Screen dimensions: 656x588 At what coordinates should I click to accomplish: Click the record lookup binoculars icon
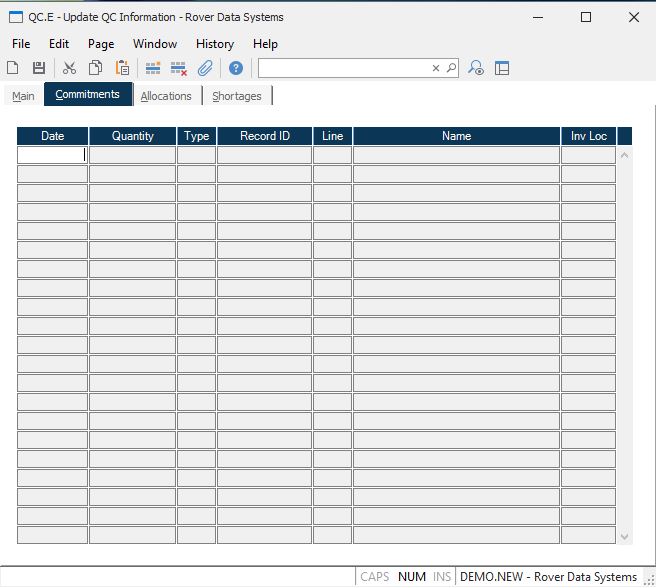pyautogui.click(x=477, y=68)
